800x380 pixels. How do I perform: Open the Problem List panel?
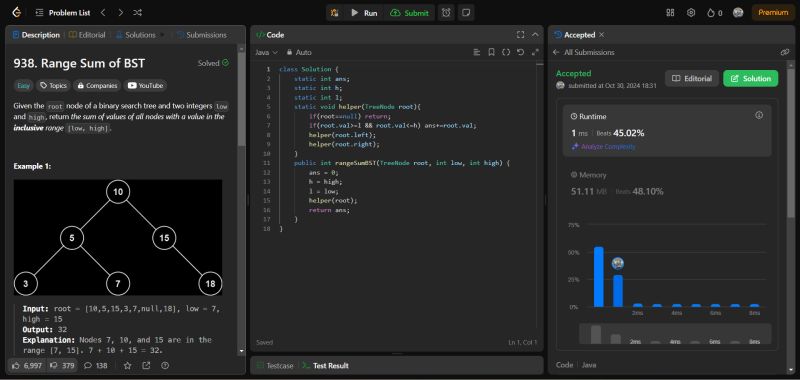[x=63, y=13]
